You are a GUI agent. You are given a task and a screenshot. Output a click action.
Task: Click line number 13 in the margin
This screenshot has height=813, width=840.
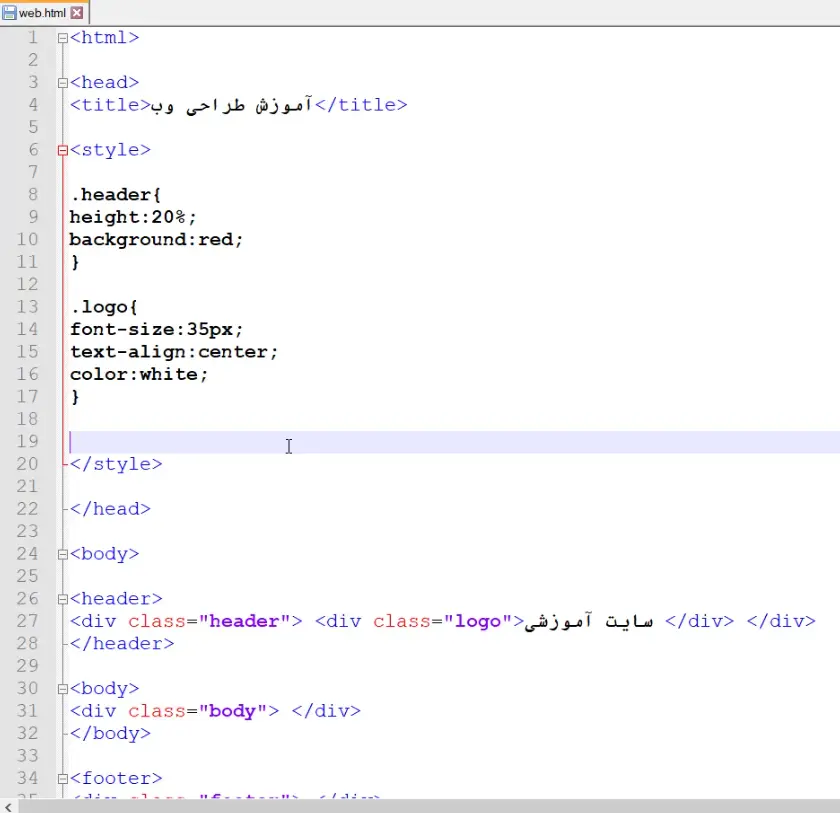click(28, 307)
